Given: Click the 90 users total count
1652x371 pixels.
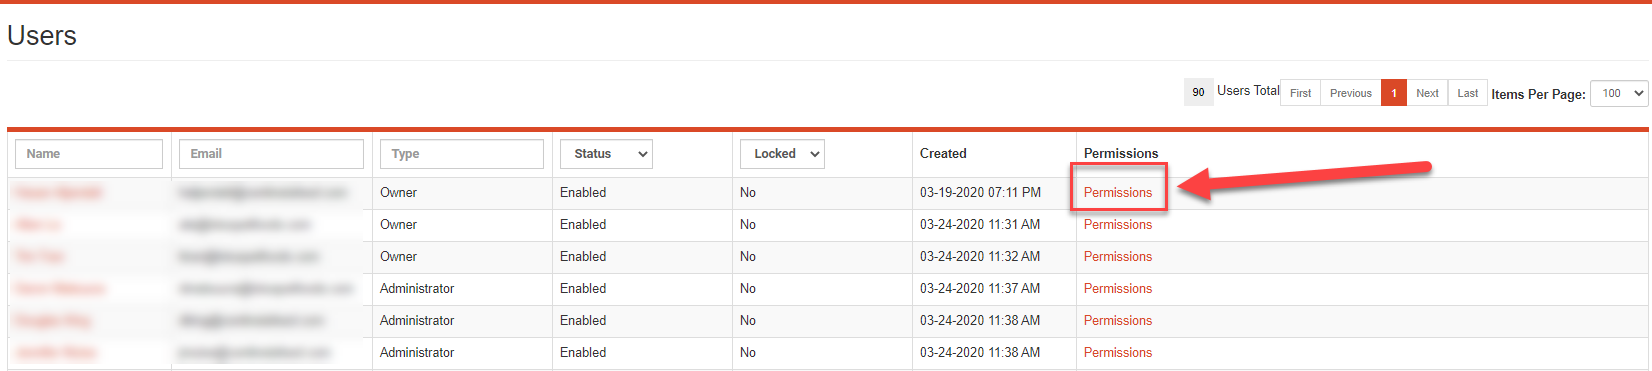Looking at the screenshot, I should (1198, 92).
